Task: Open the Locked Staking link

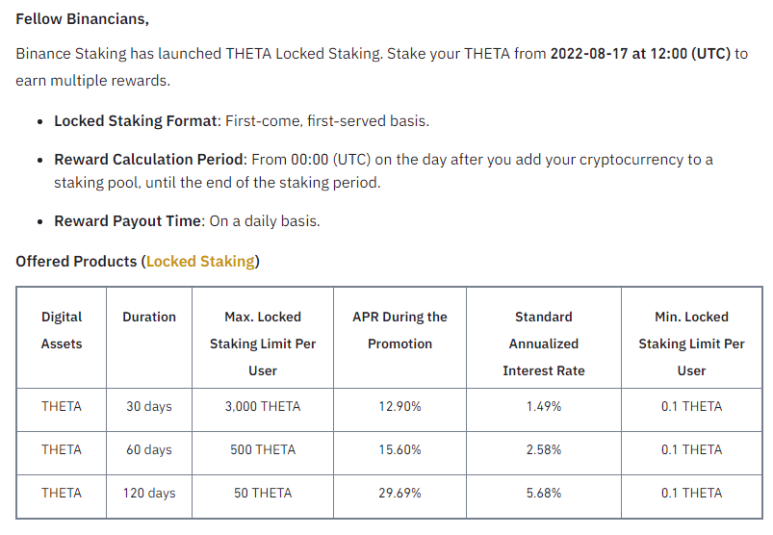Action: (x=200, y=261)
